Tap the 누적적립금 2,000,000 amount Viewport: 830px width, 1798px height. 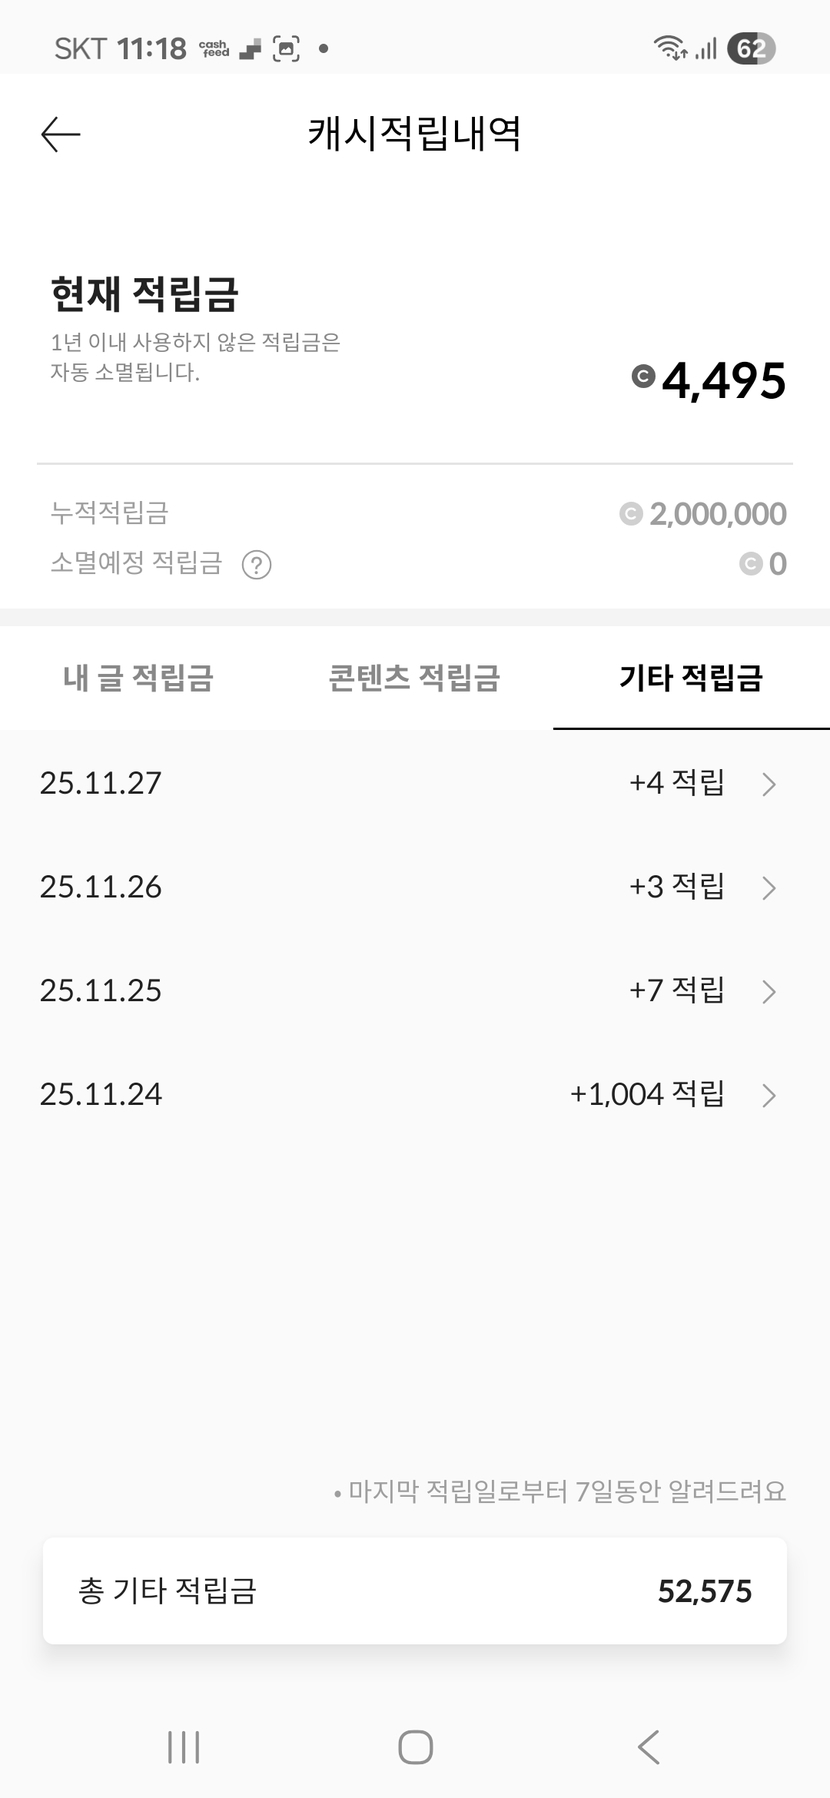[x=717, y=514]
